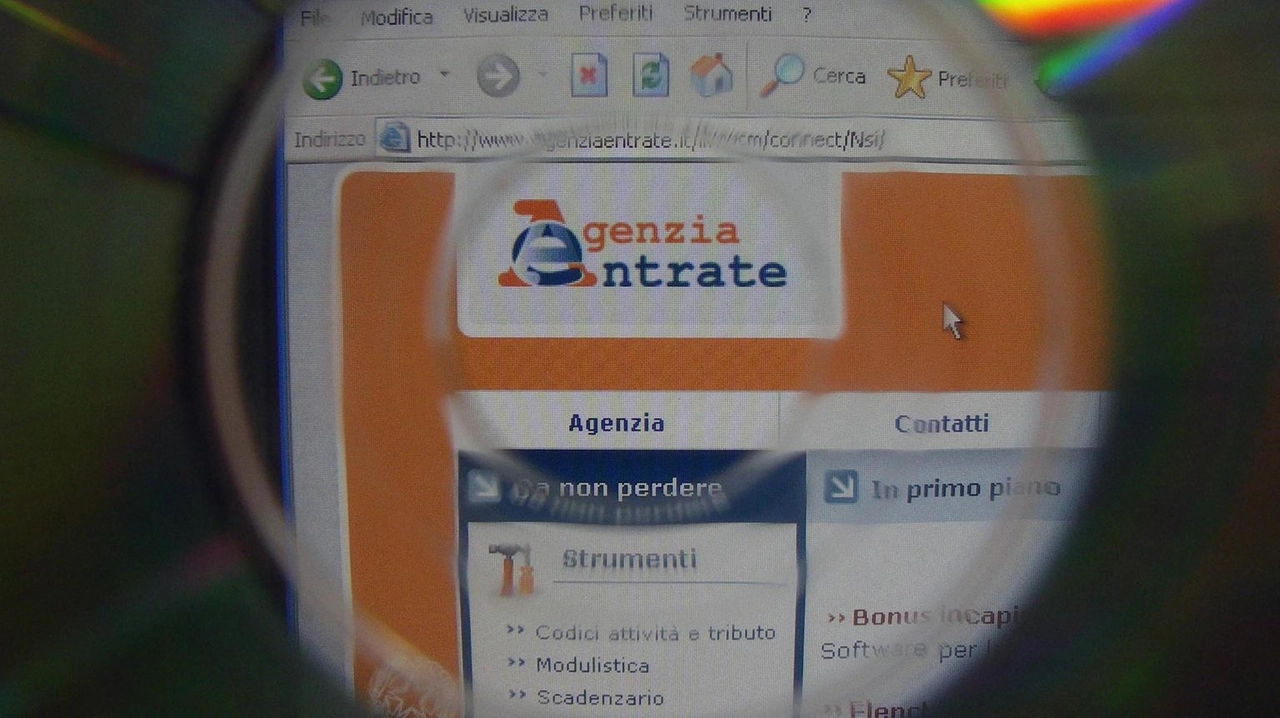Click the Cerca text label in toolbar
This screenshot has width=1280, height=718.
coord(839,75)
